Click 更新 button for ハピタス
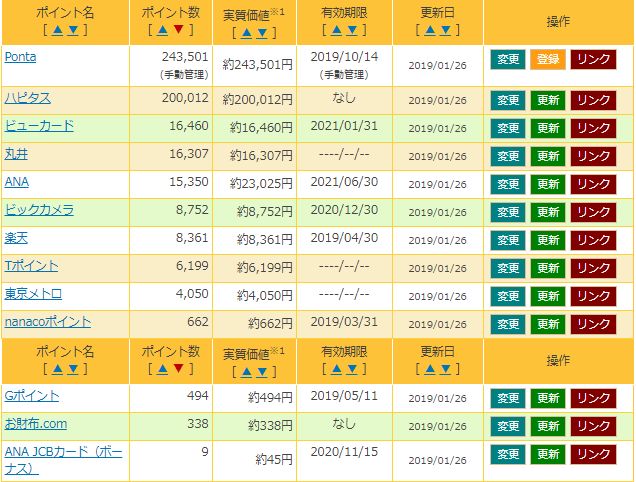636x482 pixels. pos(548,101)
